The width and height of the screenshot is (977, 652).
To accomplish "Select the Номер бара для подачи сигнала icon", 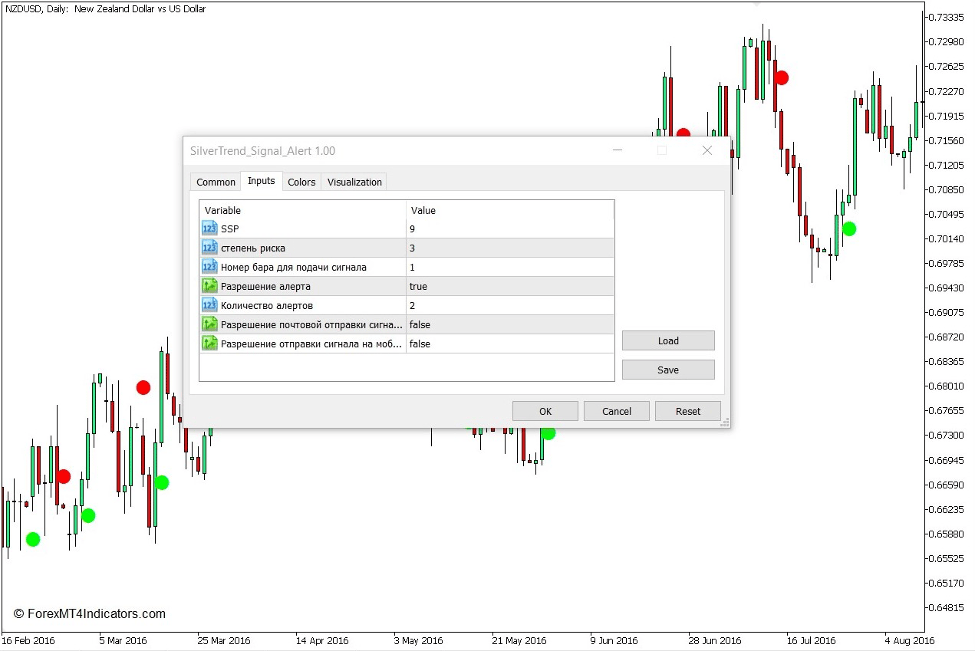I will pos(210,267).
